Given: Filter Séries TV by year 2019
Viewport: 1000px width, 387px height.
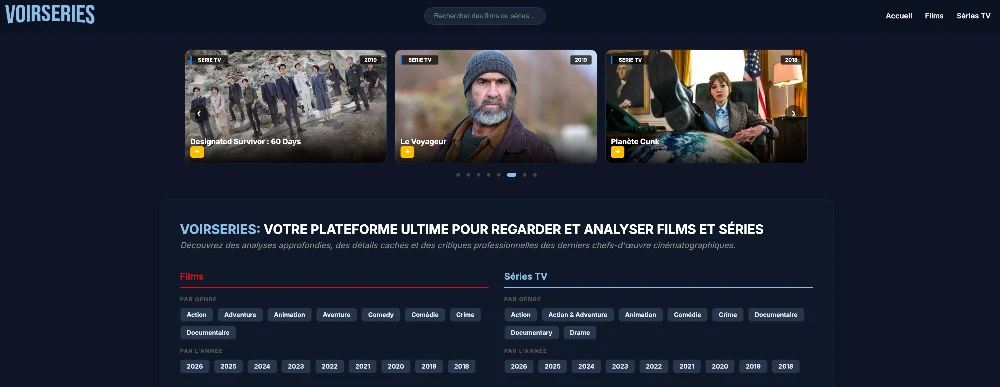Looking at the screenshot, I should pyautogui.click(x=753, y=367).
